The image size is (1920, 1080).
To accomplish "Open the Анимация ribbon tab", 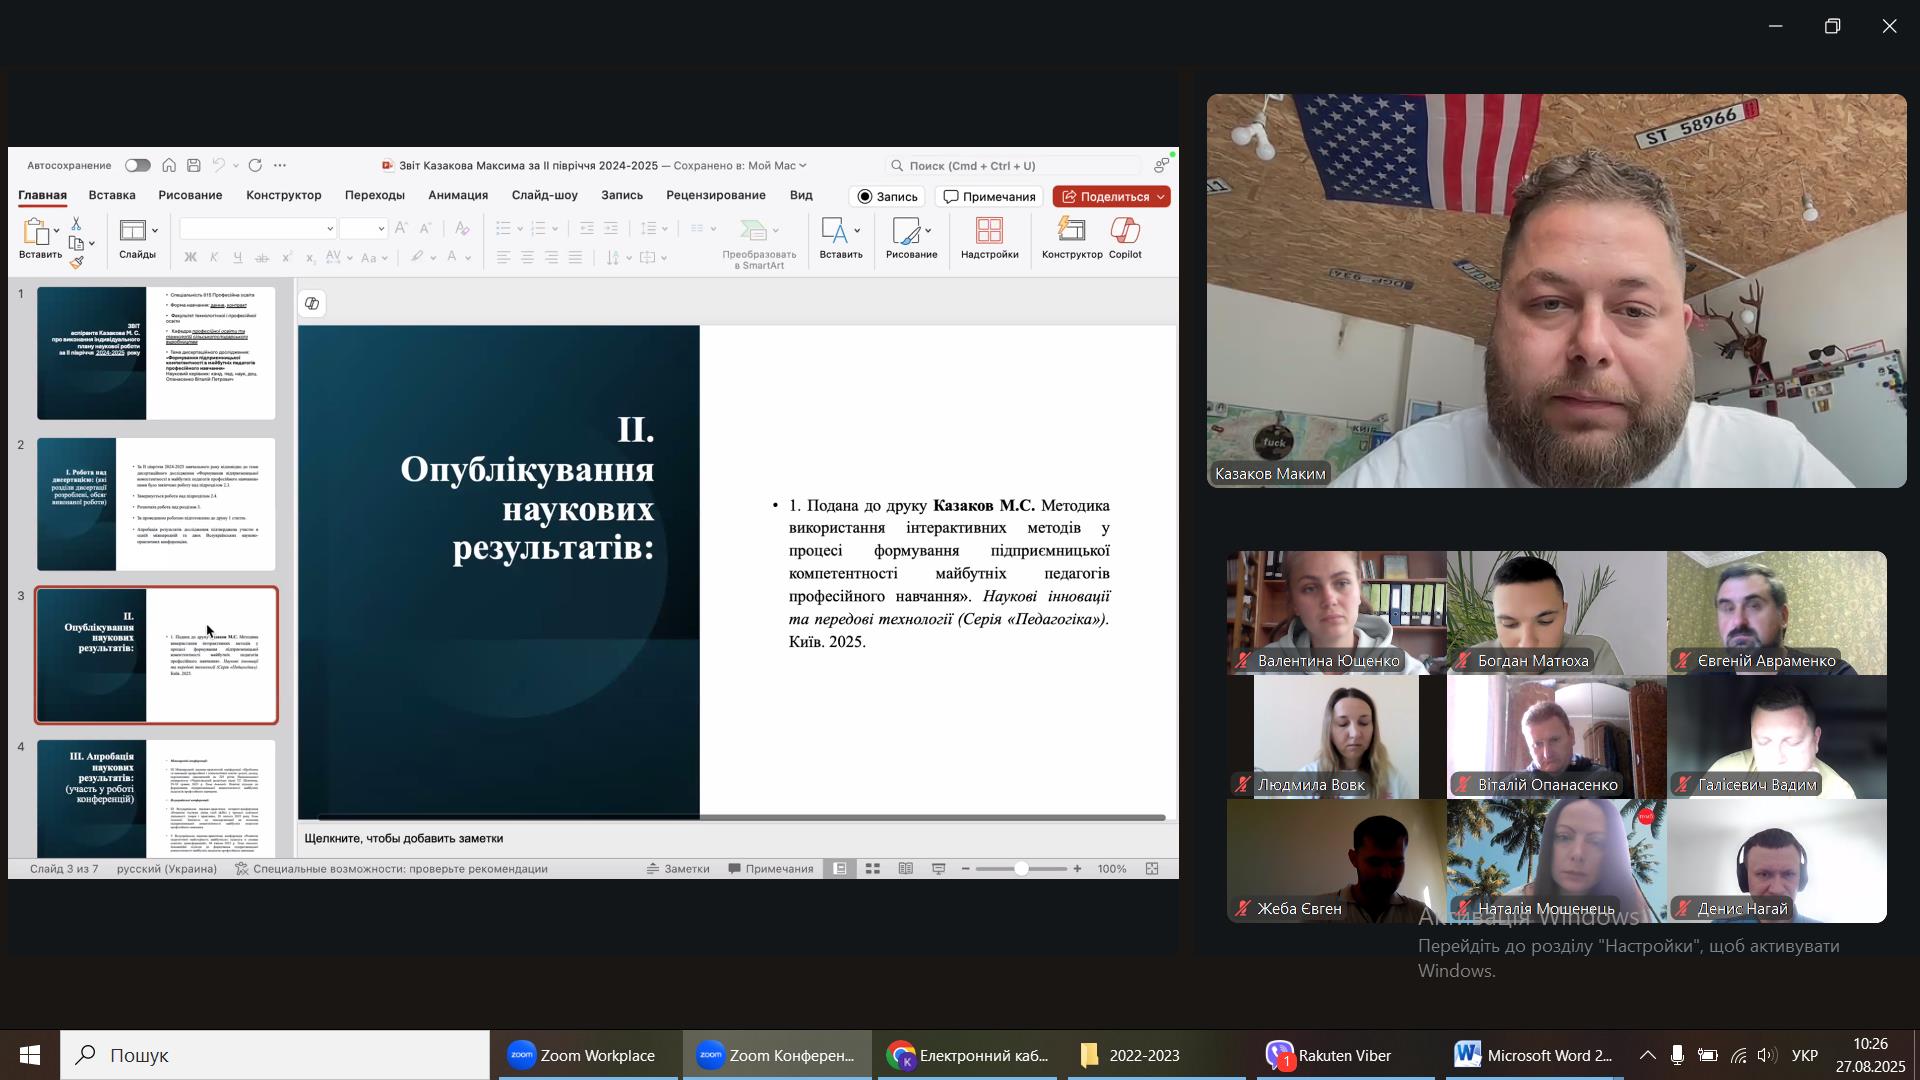I will pos(457,195).
